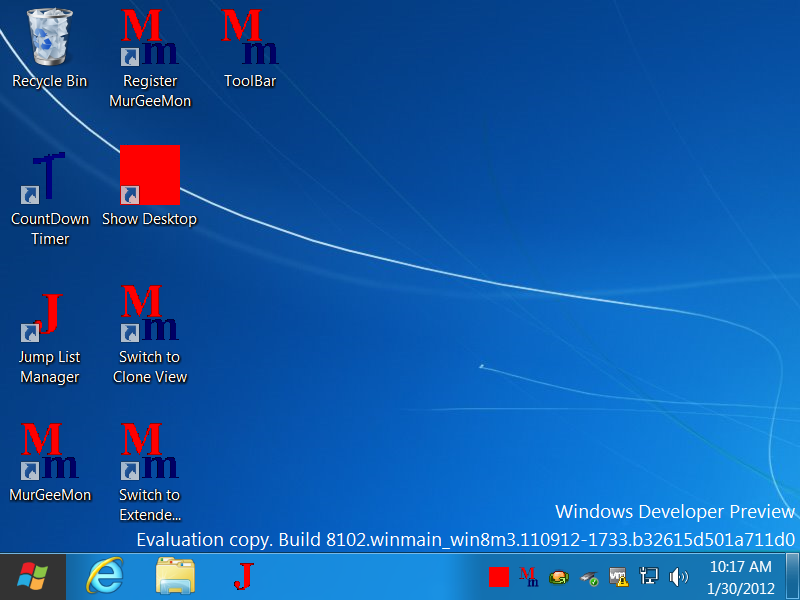Open the network status tray icon

[648, 577]
